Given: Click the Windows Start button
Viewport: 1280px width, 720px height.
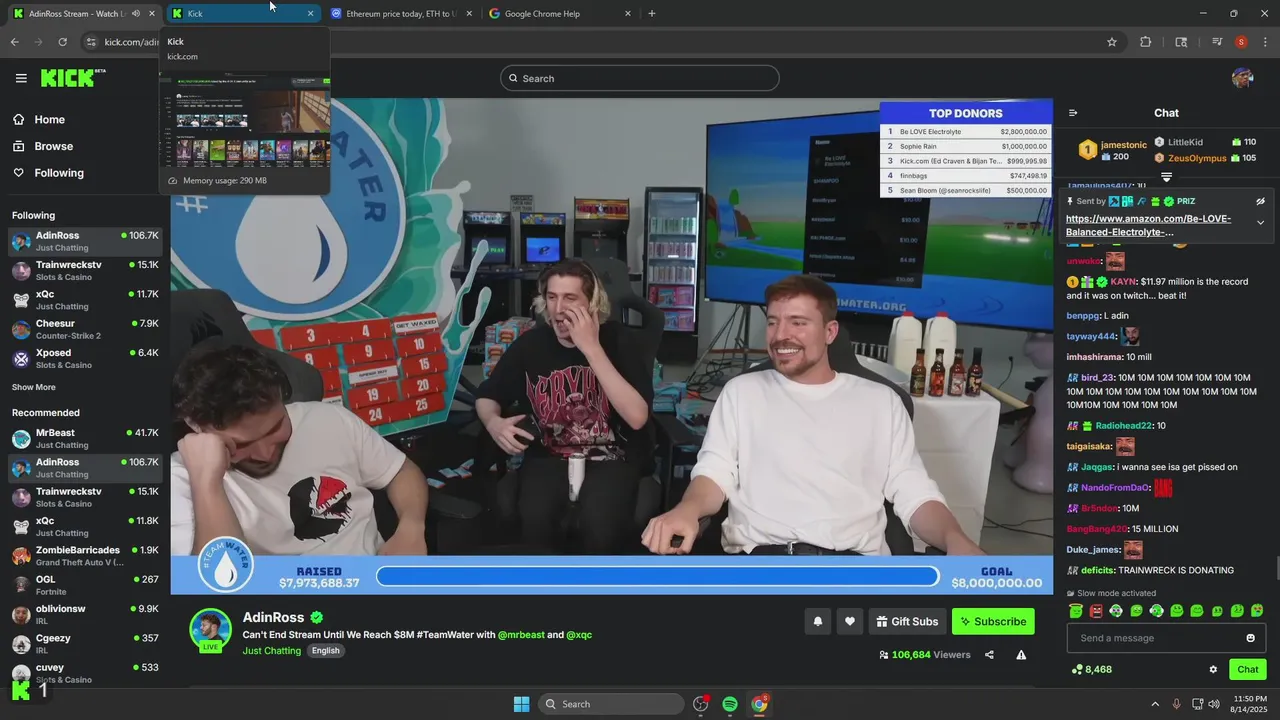Looking at the screenshot, I should point(521,704).
